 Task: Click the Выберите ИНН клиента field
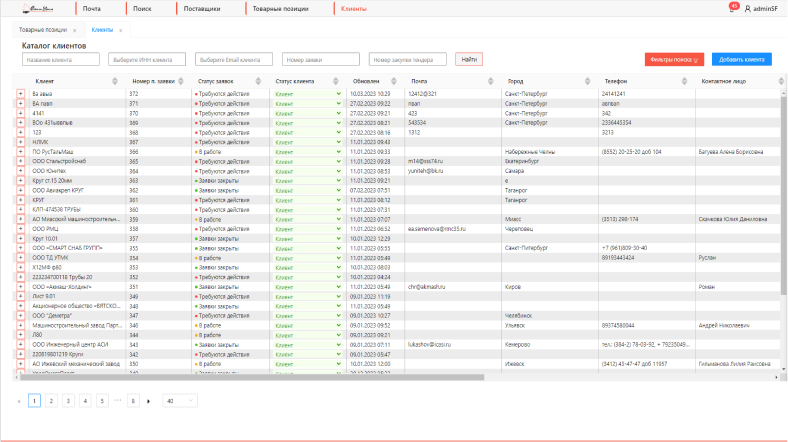[147, 59]
